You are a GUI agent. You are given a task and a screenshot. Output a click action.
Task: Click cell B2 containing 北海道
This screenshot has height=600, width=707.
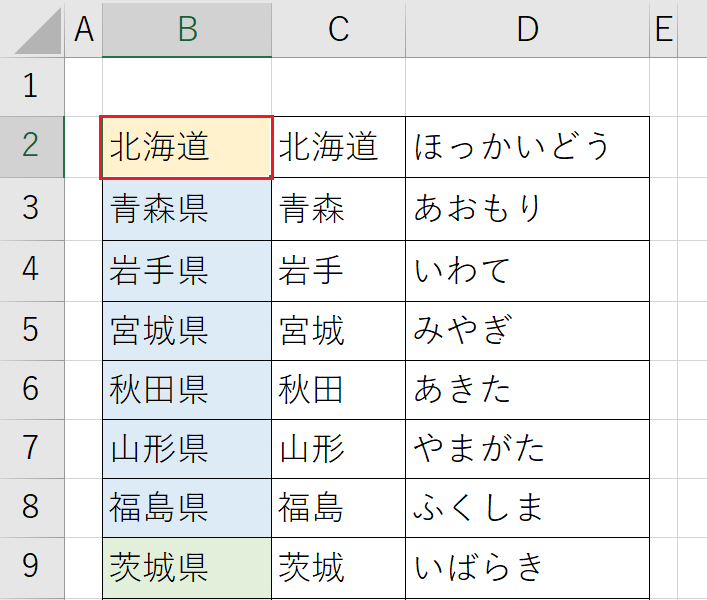click(x=187, y=147)
